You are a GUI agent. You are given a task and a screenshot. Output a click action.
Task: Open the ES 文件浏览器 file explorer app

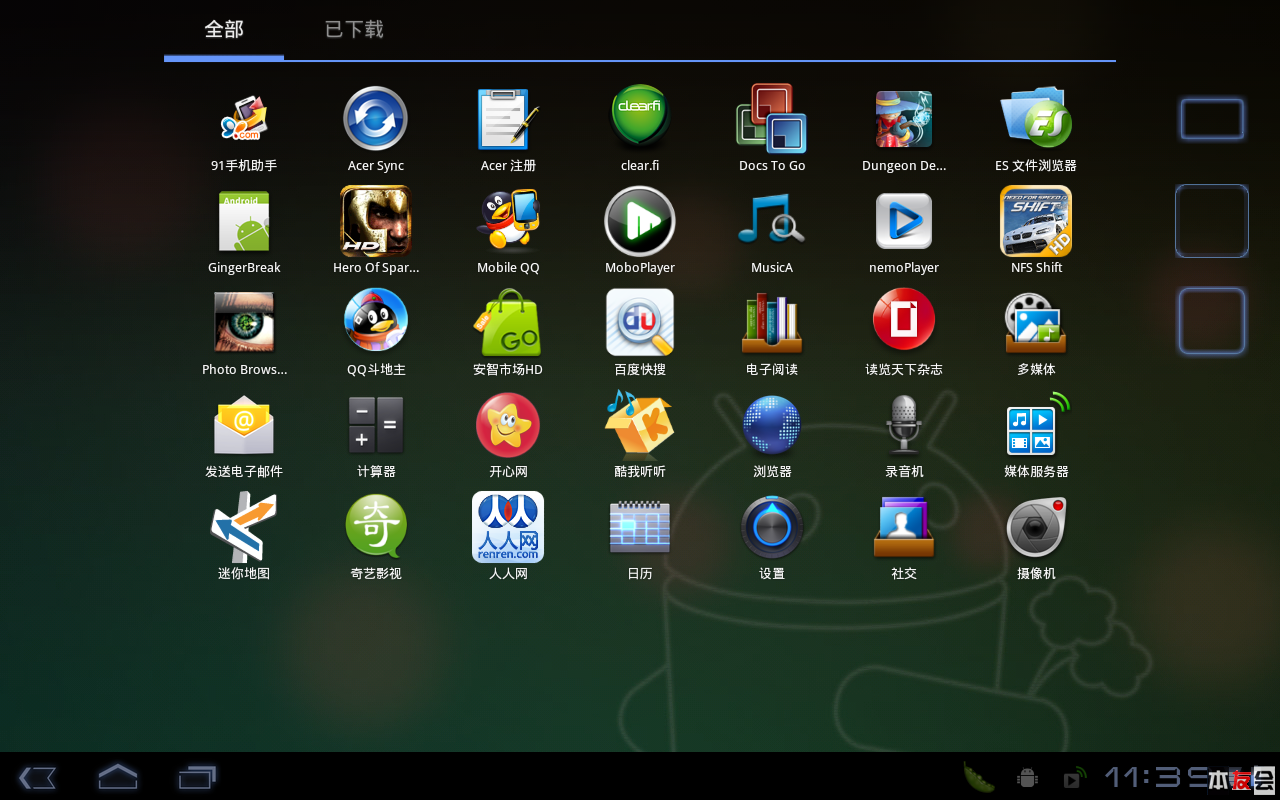coord(1036,120)
